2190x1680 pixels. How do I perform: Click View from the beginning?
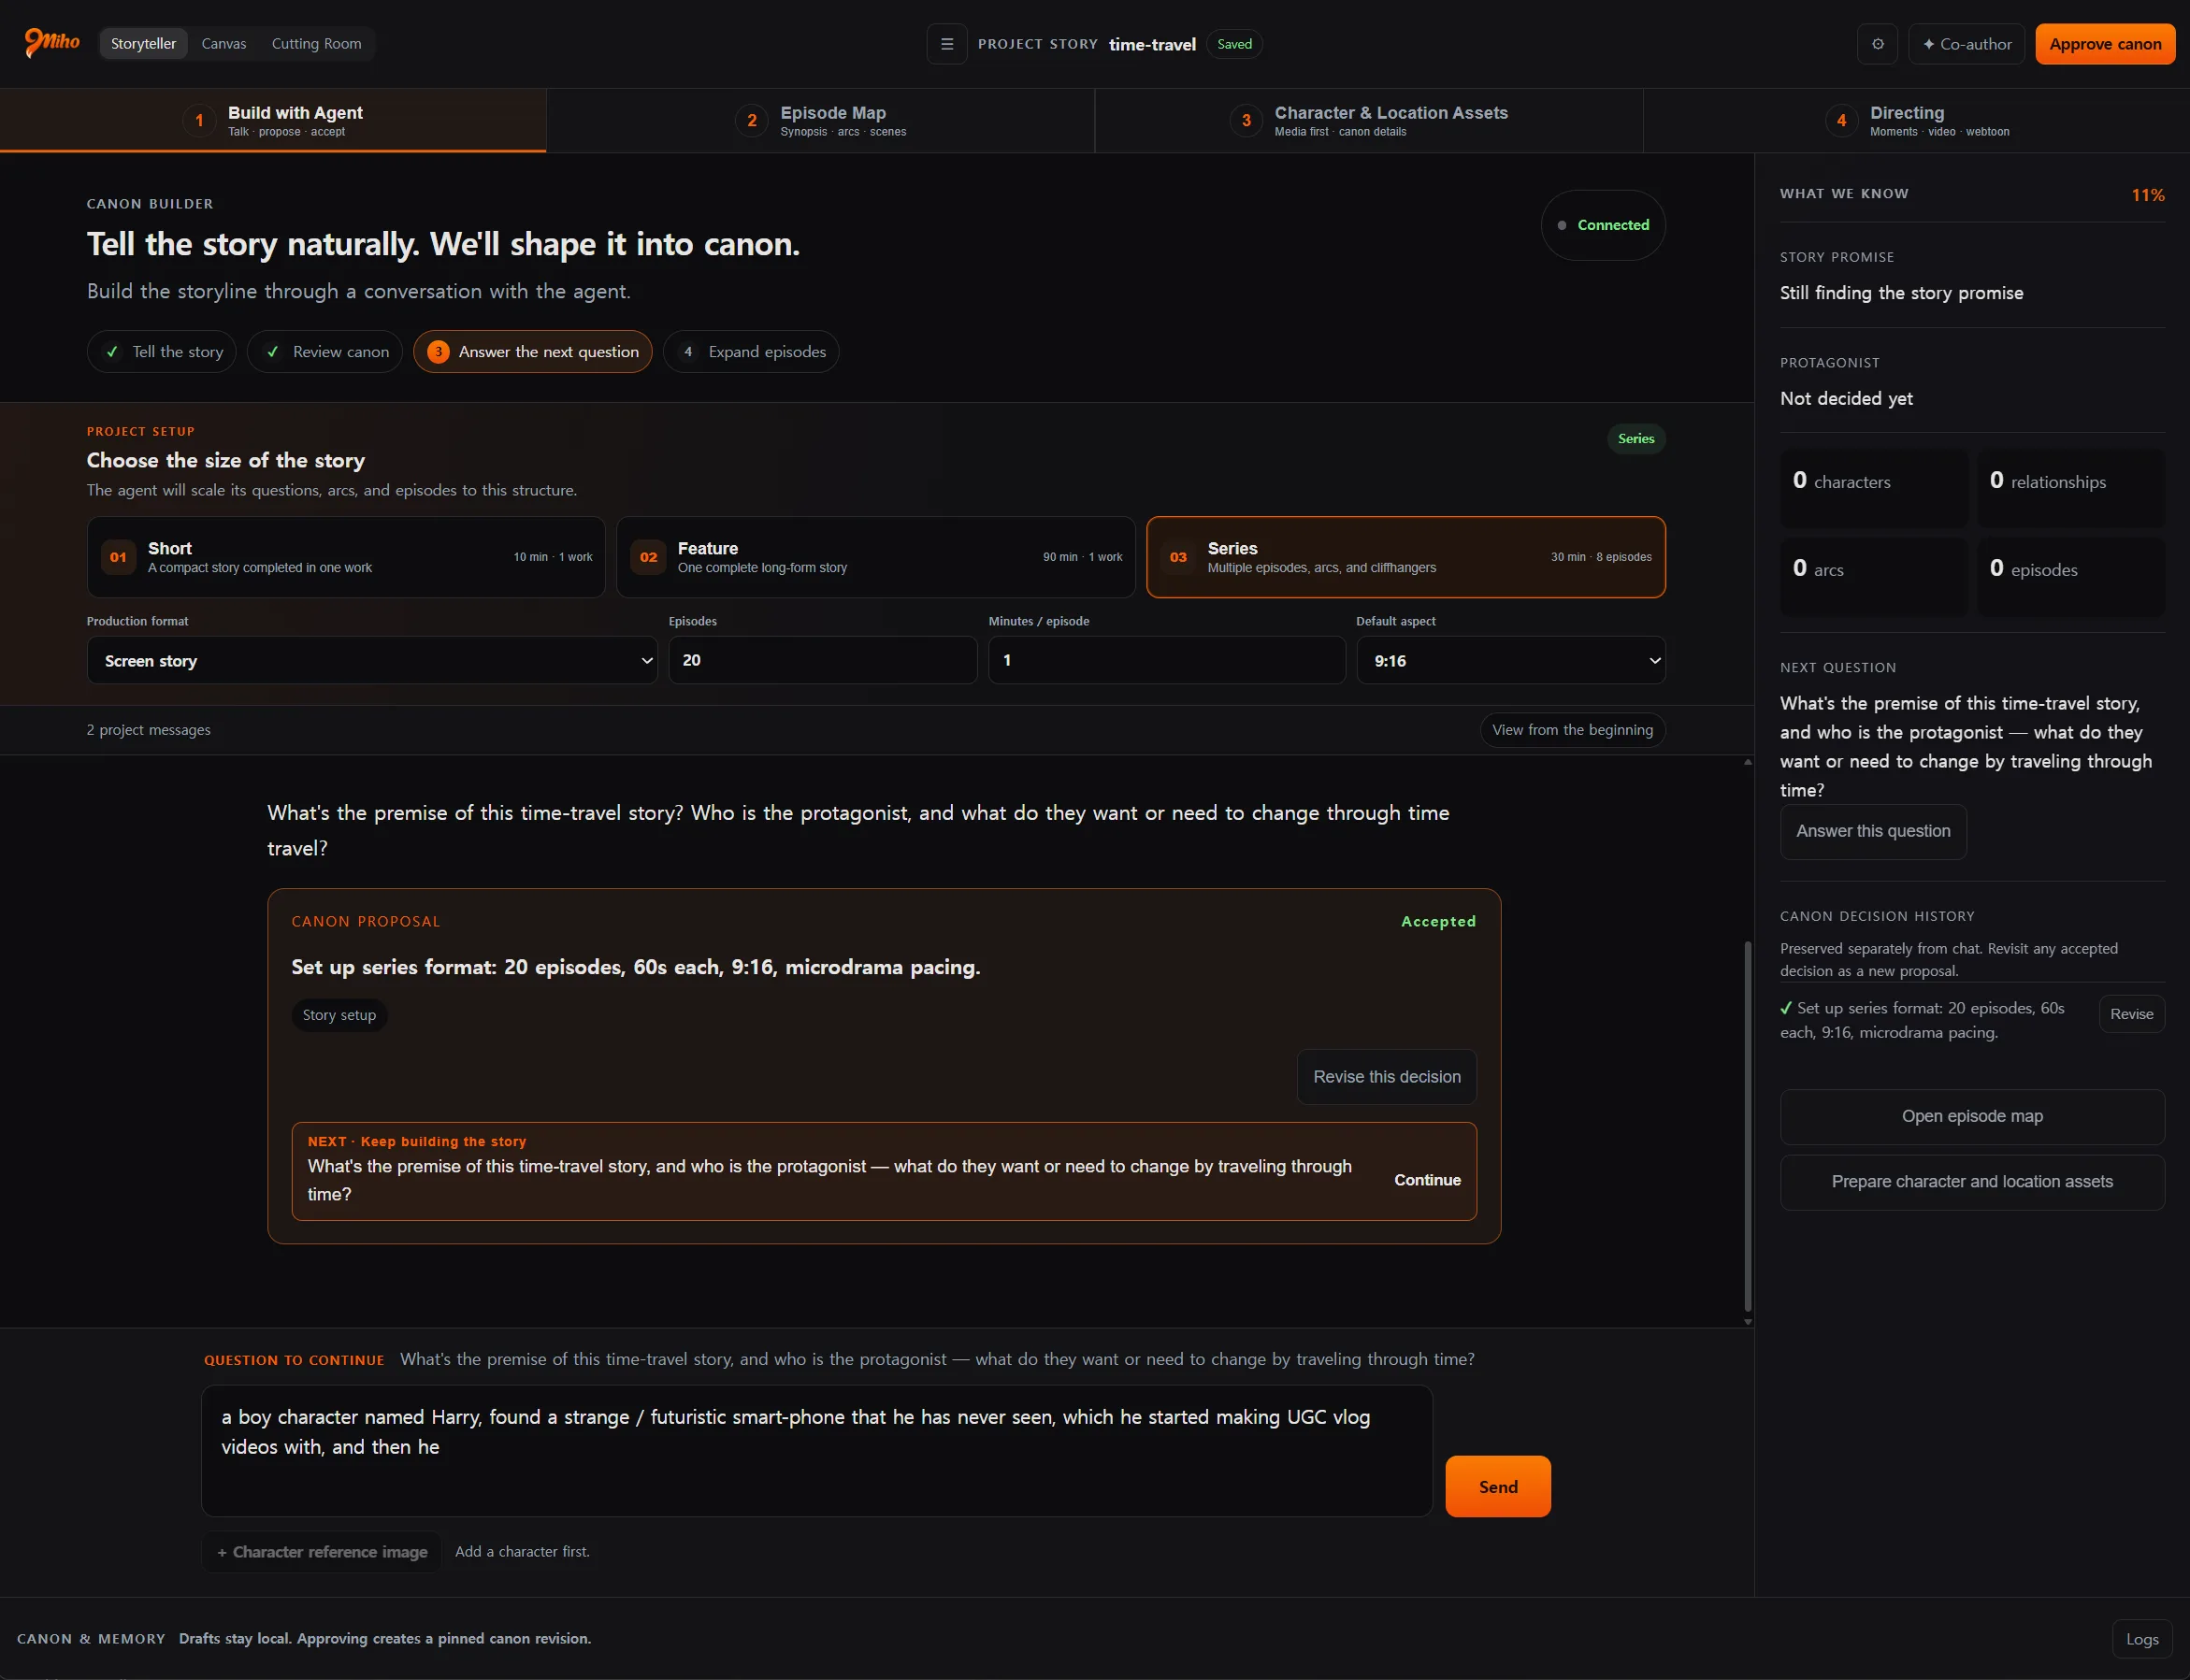point(1573,730)
